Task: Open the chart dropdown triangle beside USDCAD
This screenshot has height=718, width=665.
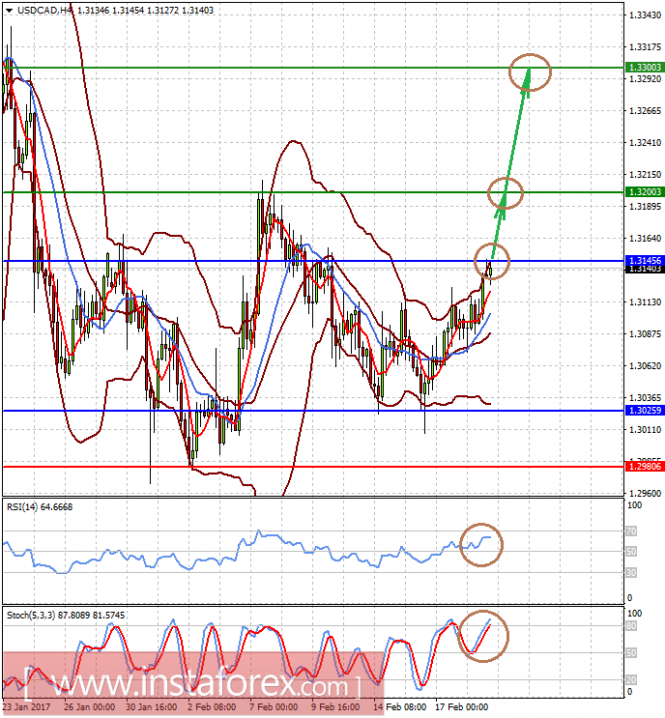Action: click(x=9, y=11)
